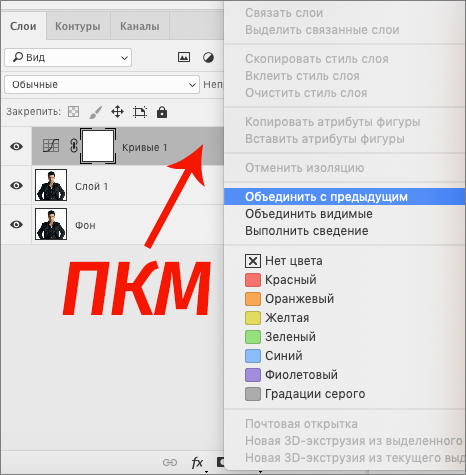Screen dimensions: 466x475
Task: Select the Фон layer thumbnail
Action: point(51,224)
